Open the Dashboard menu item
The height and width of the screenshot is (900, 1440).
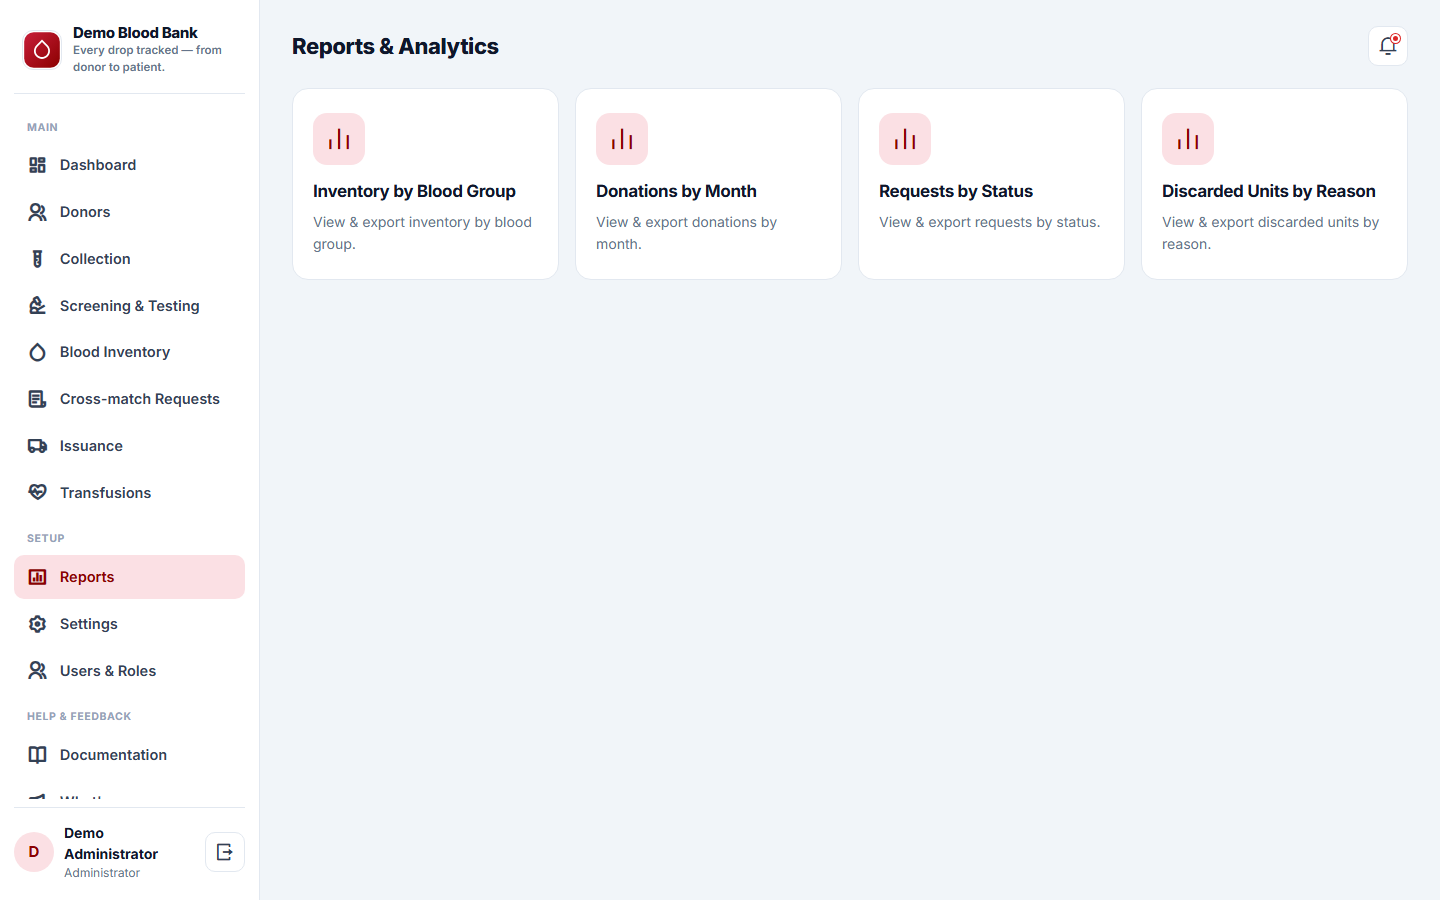[x=129, y=165]
